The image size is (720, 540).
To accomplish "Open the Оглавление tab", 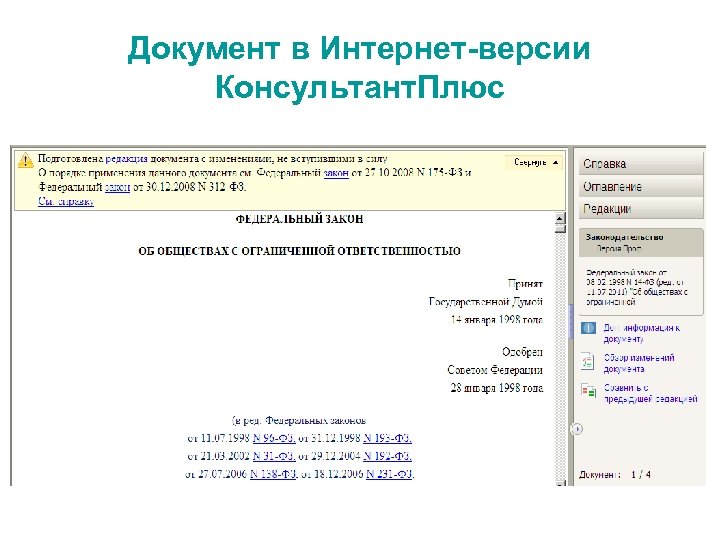I will pos(641,186).
